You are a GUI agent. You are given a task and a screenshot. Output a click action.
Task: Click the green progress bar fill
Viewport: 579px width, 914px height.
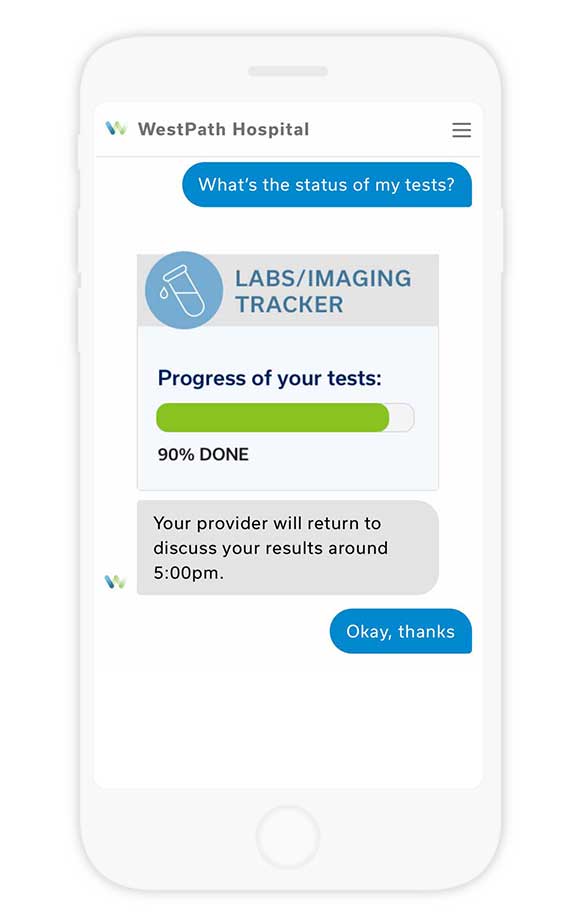pos(272,417)
